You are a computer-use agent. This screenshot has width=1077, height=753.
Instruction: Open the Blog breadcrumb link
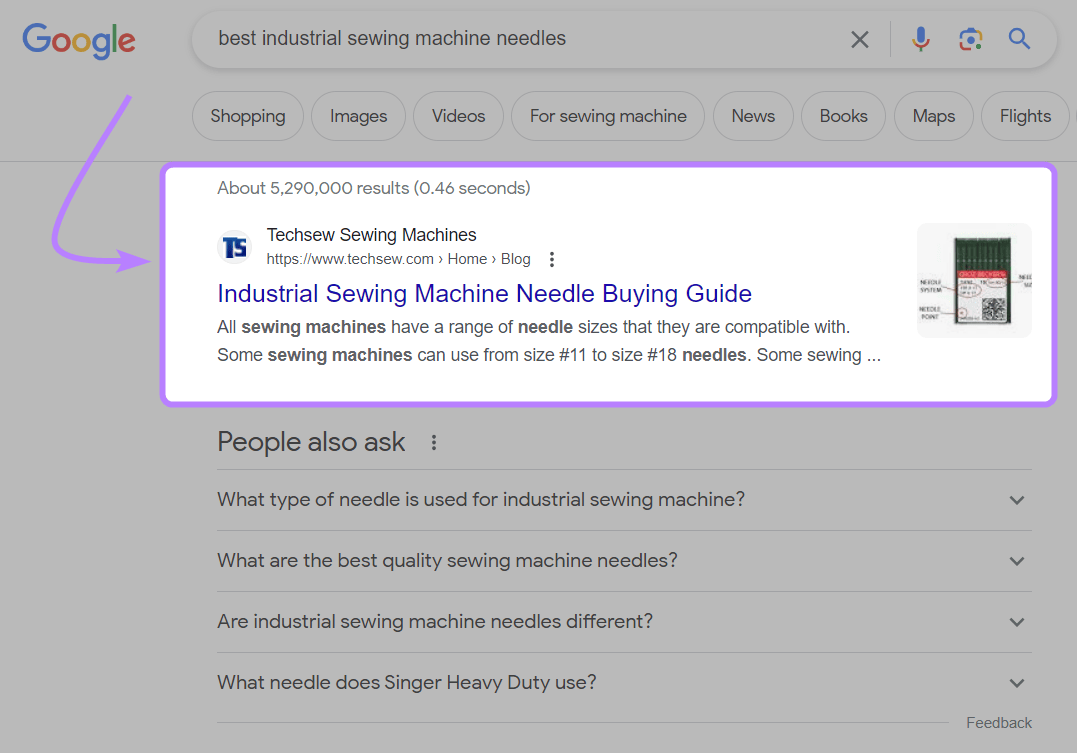(515, 258)
